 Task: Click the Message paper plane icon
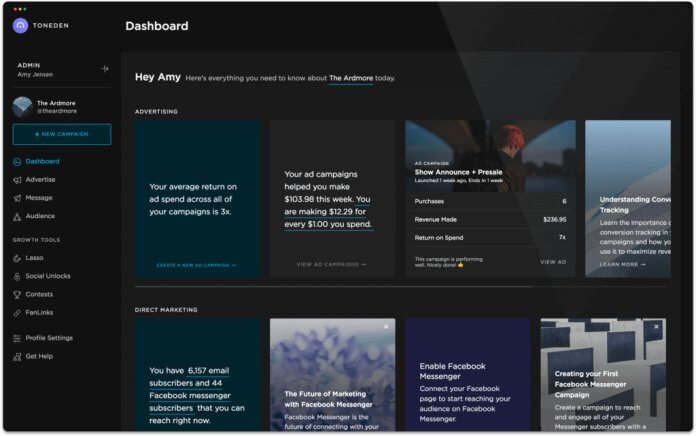point(17,198)
